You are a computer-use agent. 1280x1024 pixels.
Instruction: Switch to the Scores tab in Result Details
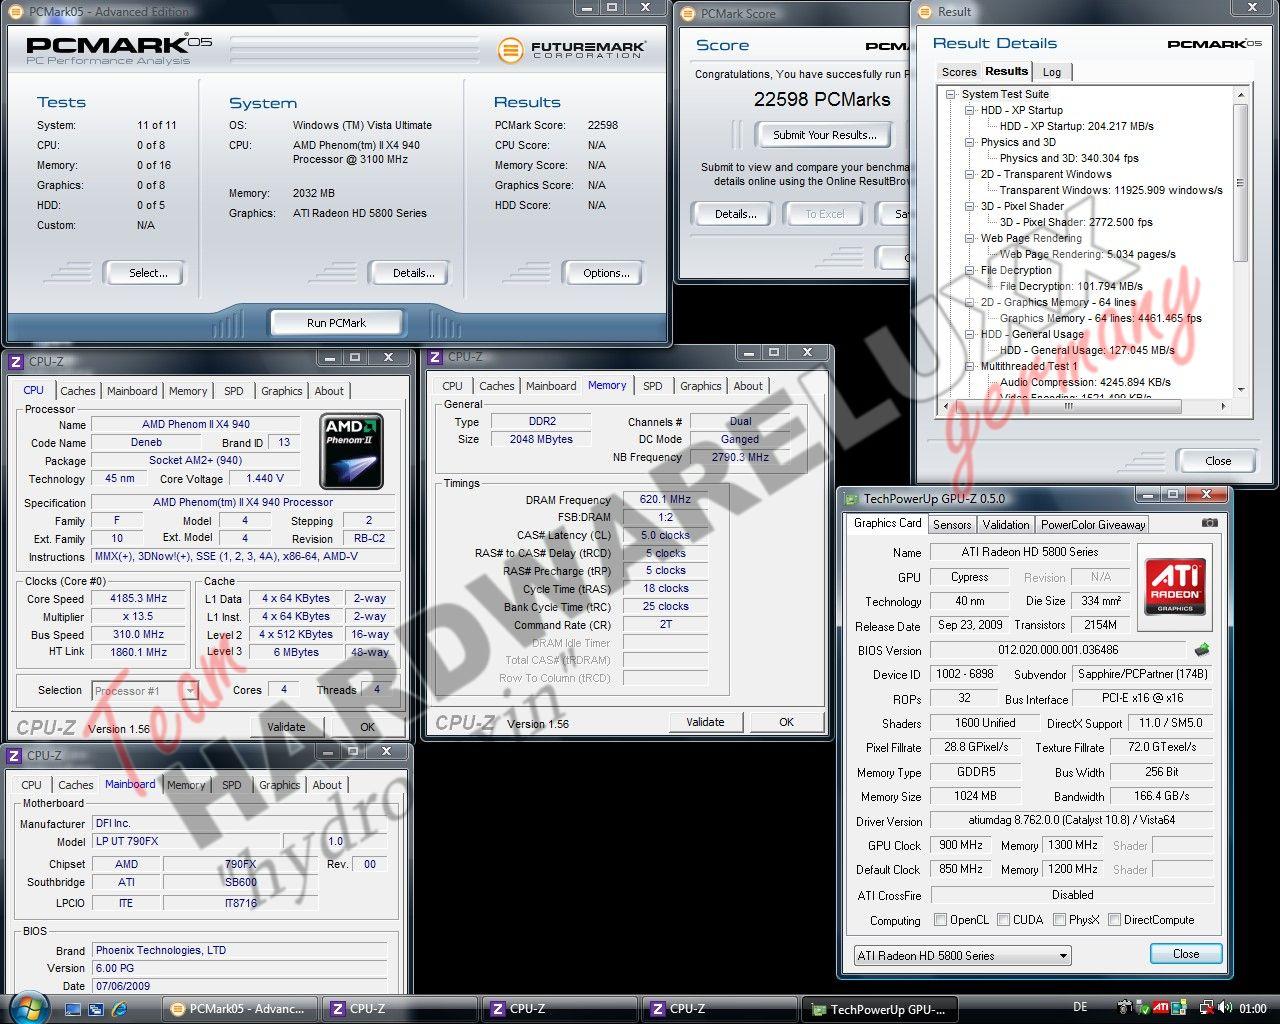click(958, 72)
